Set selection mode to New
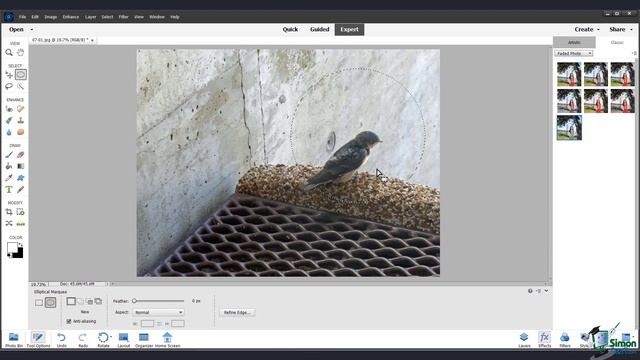 (71, 301)
